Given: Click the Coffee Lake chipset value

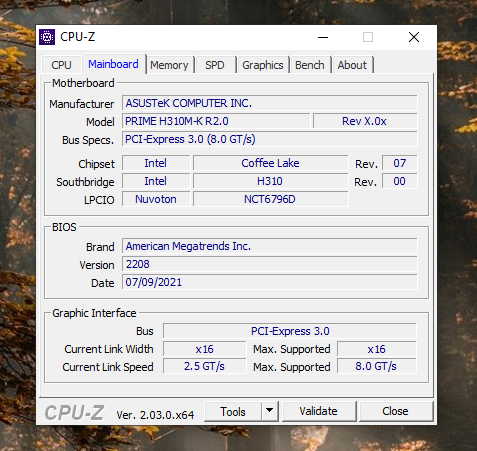Looking at the screenshot, I should (271, 163).
